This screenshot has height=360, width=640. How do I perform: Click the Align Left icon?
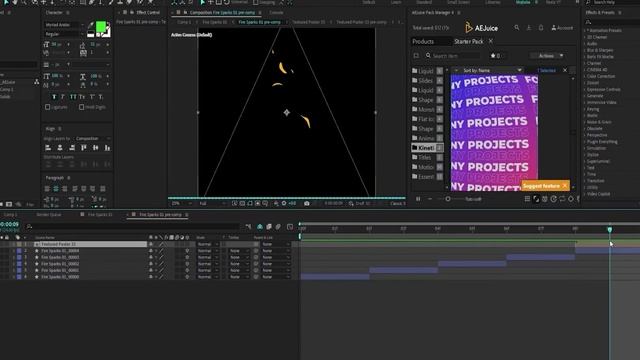48,148
